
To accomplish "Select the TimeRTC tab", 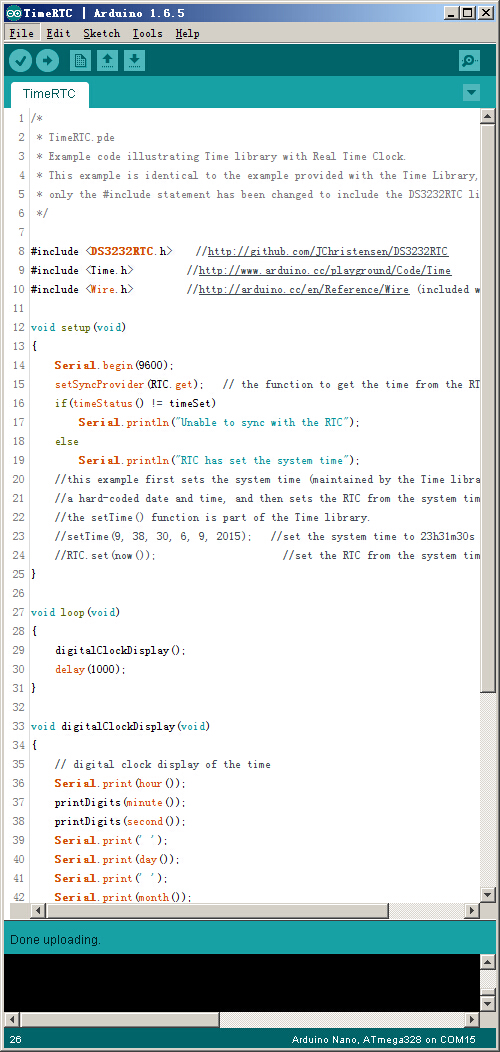I will 49,94.
